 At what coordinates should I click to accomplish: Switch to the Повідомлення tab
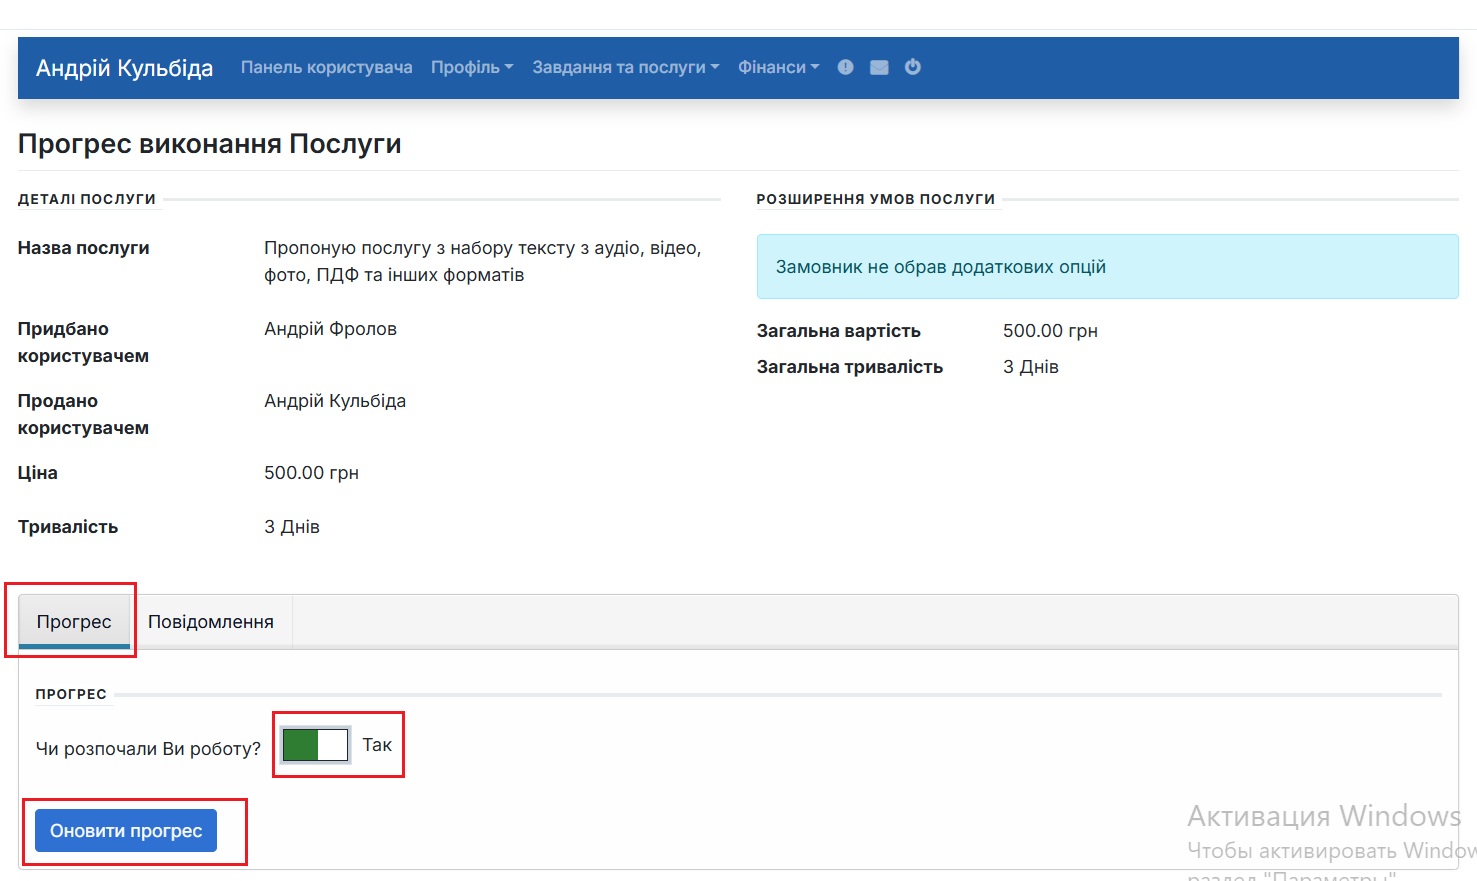[x=211, y=621]
